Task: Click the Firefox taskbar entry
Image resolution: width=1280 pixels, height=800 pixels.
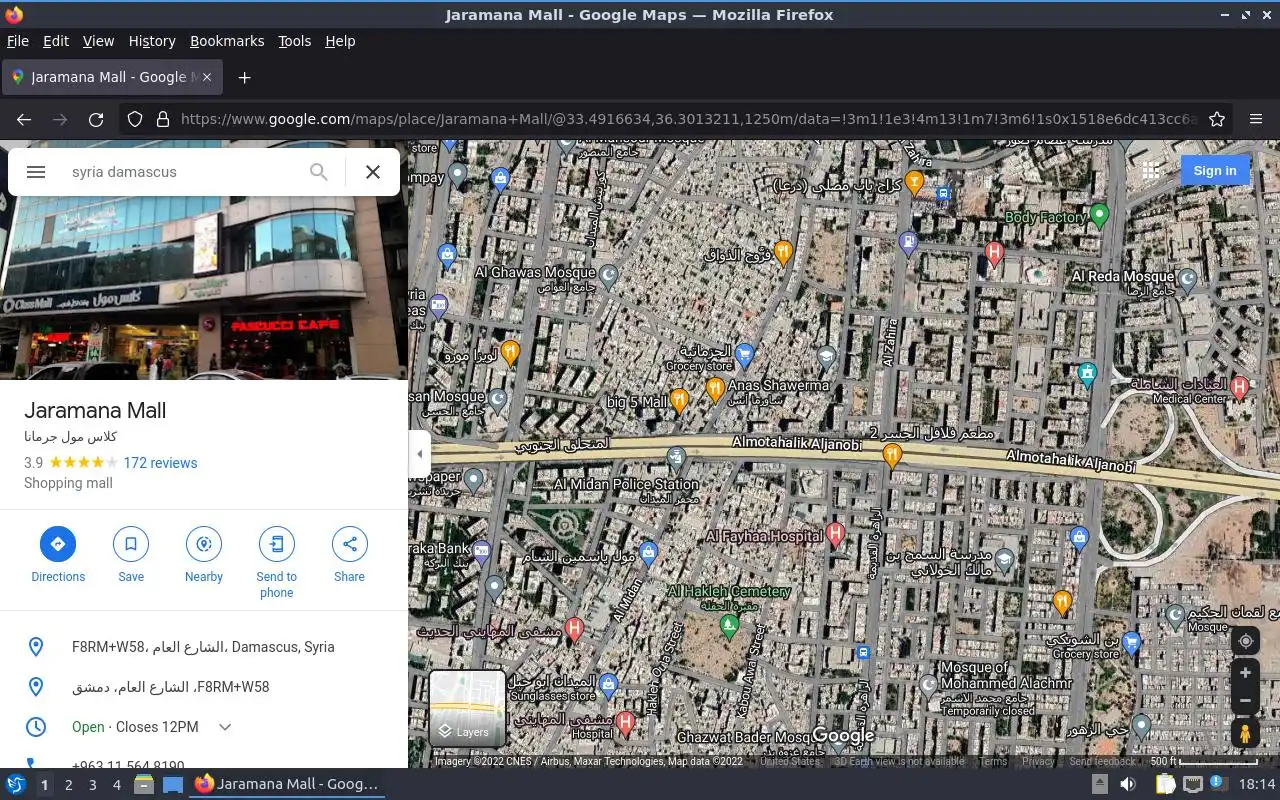Action: (x=287, y=785)
